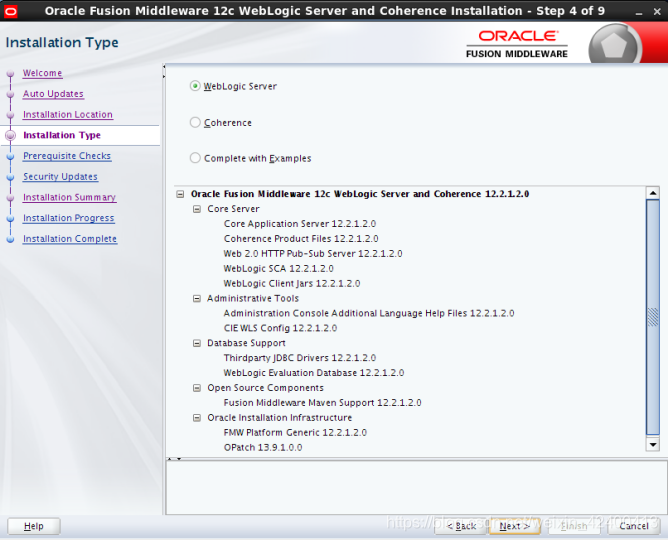Choose Complete with Examples radio button

195,158
